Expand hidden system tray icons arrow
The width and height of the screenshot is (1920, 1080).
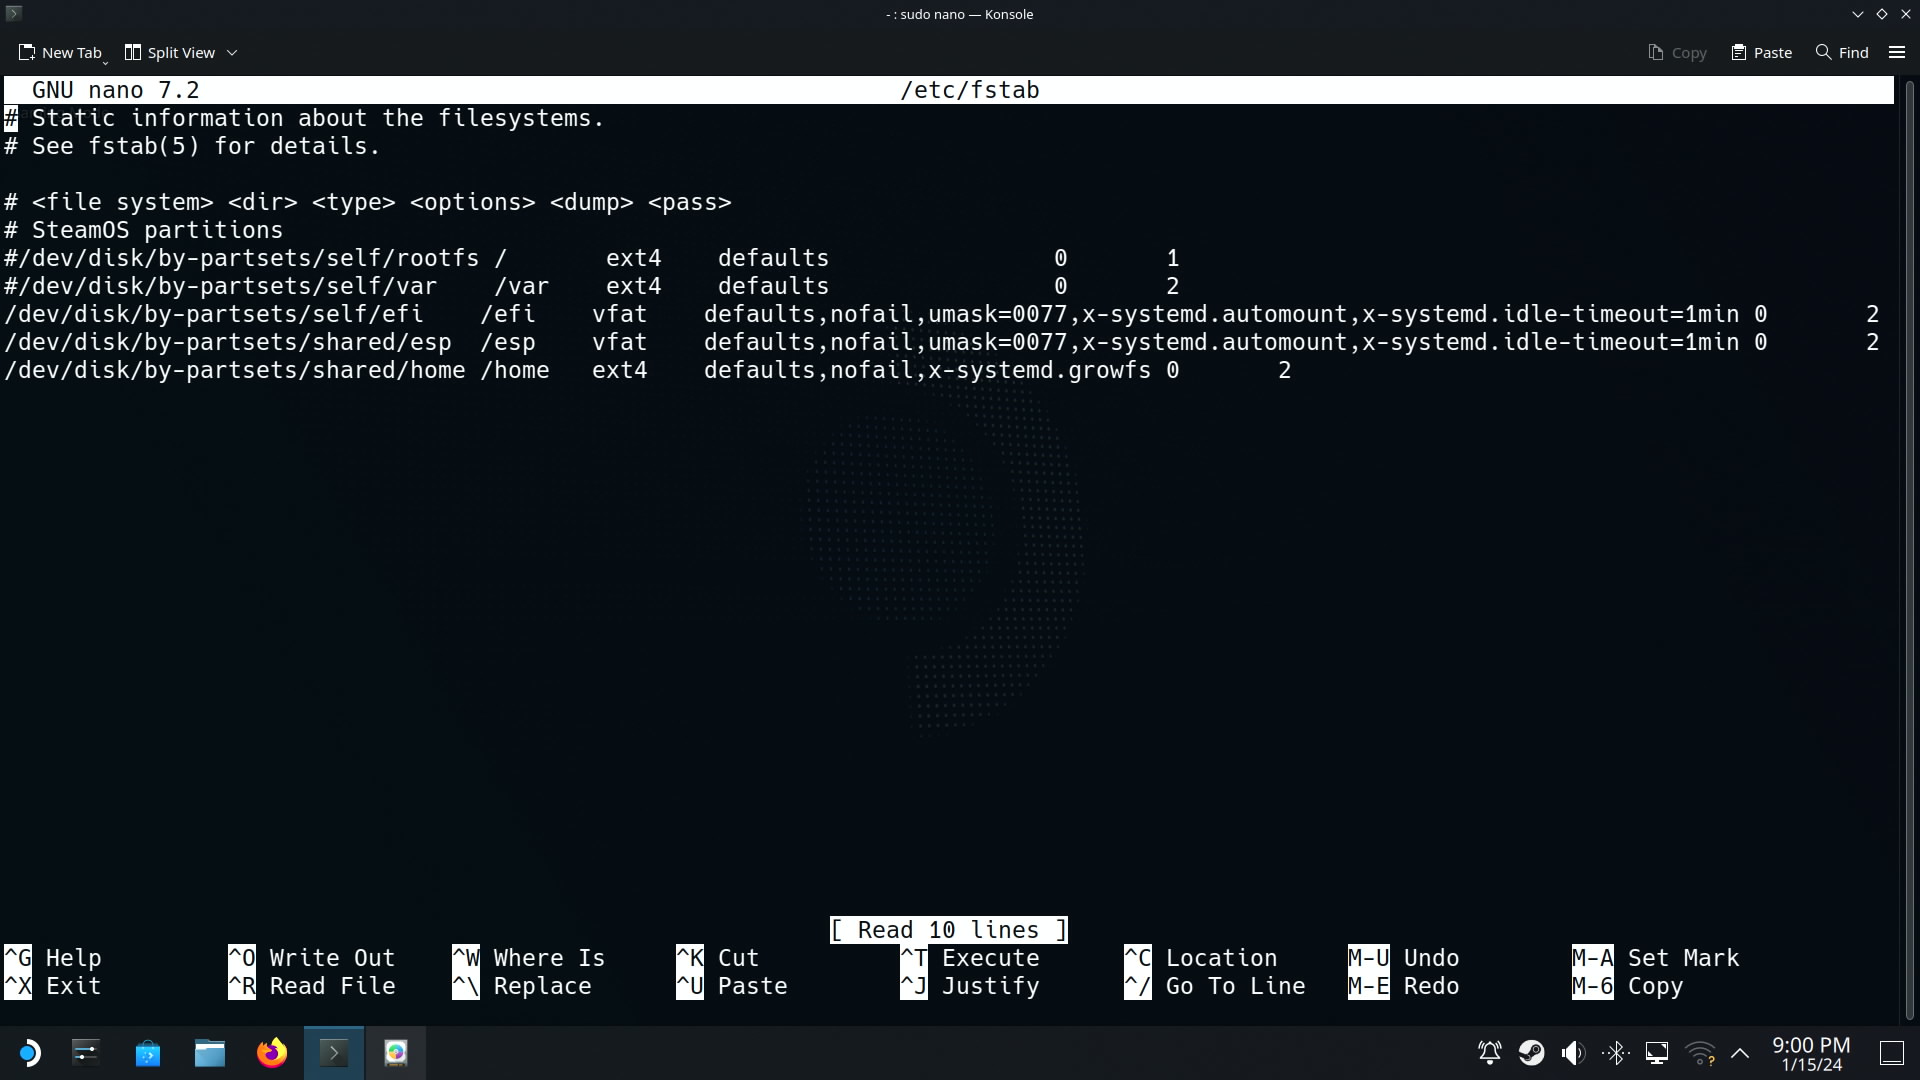coord(1740,1053)
